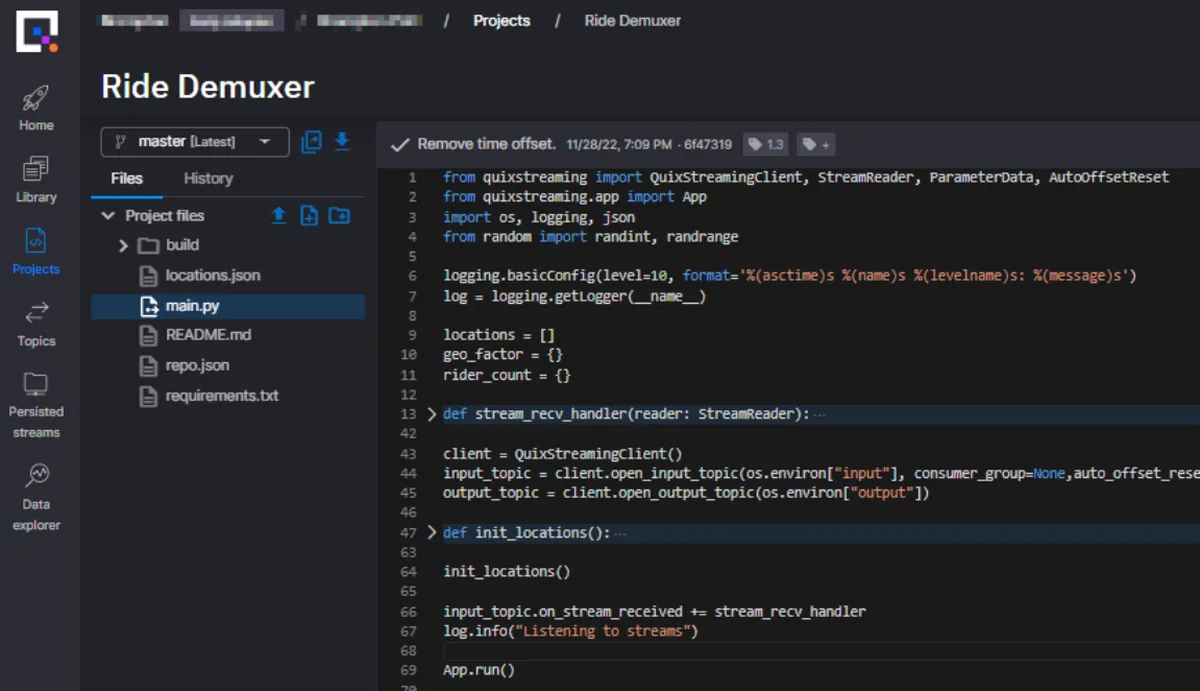Select the Topics sidebar icon

[x=35, y=325]
